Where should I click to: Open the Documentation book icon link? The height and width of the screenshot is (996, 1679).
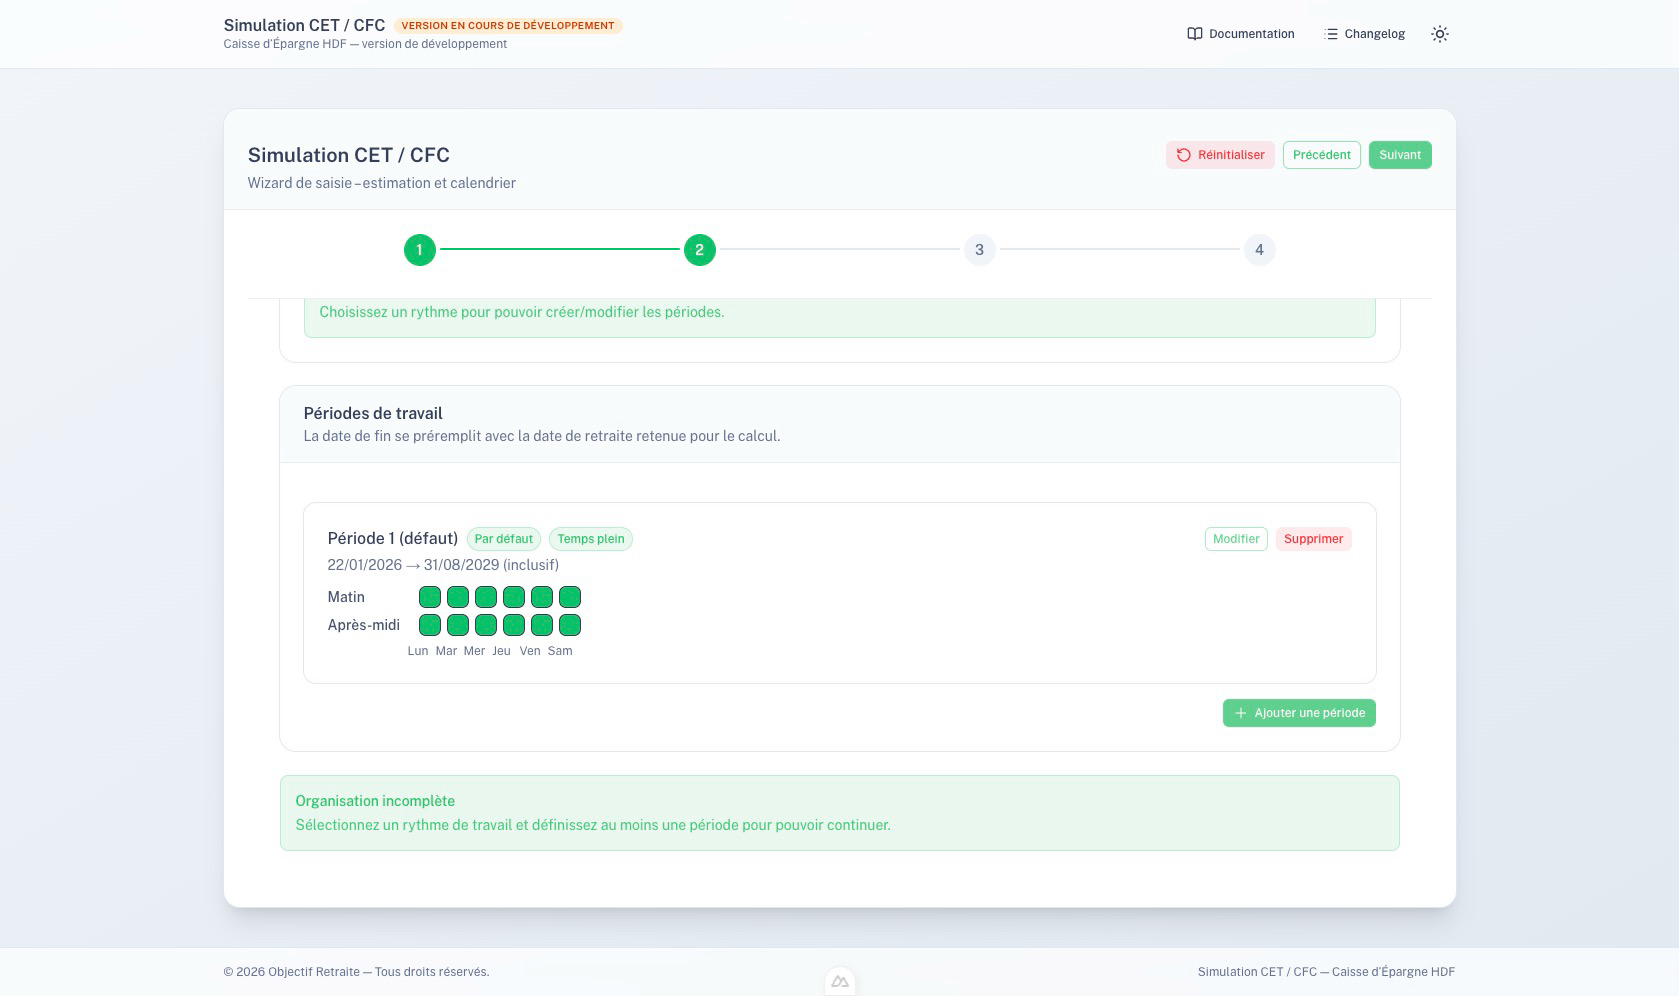[1194, 34]
